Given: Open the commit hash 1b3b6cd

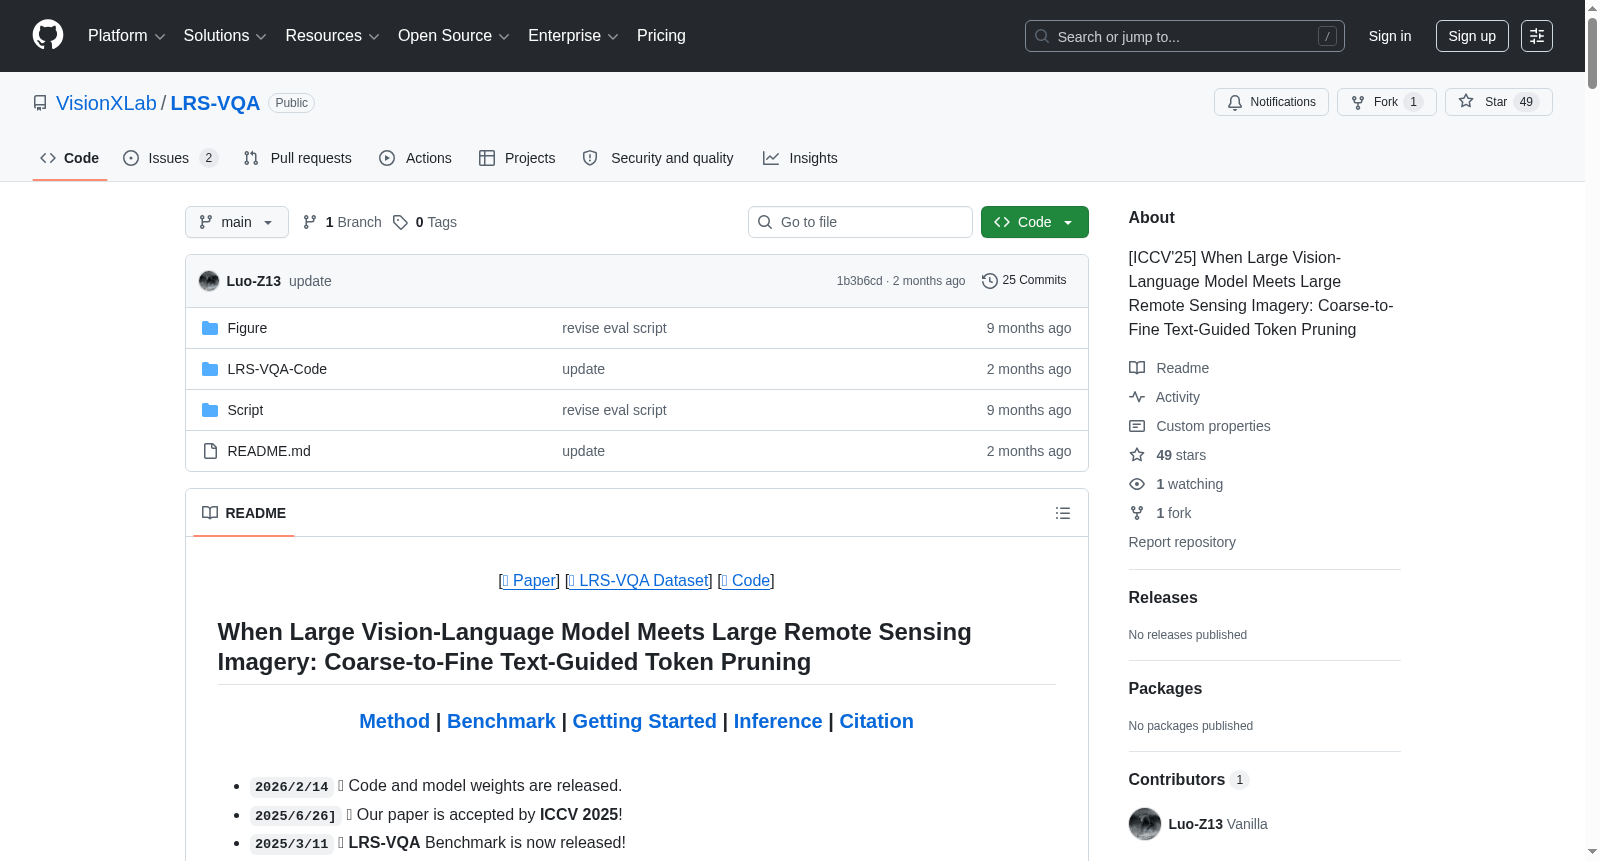Looking at the screenshot, I should 860,281.
